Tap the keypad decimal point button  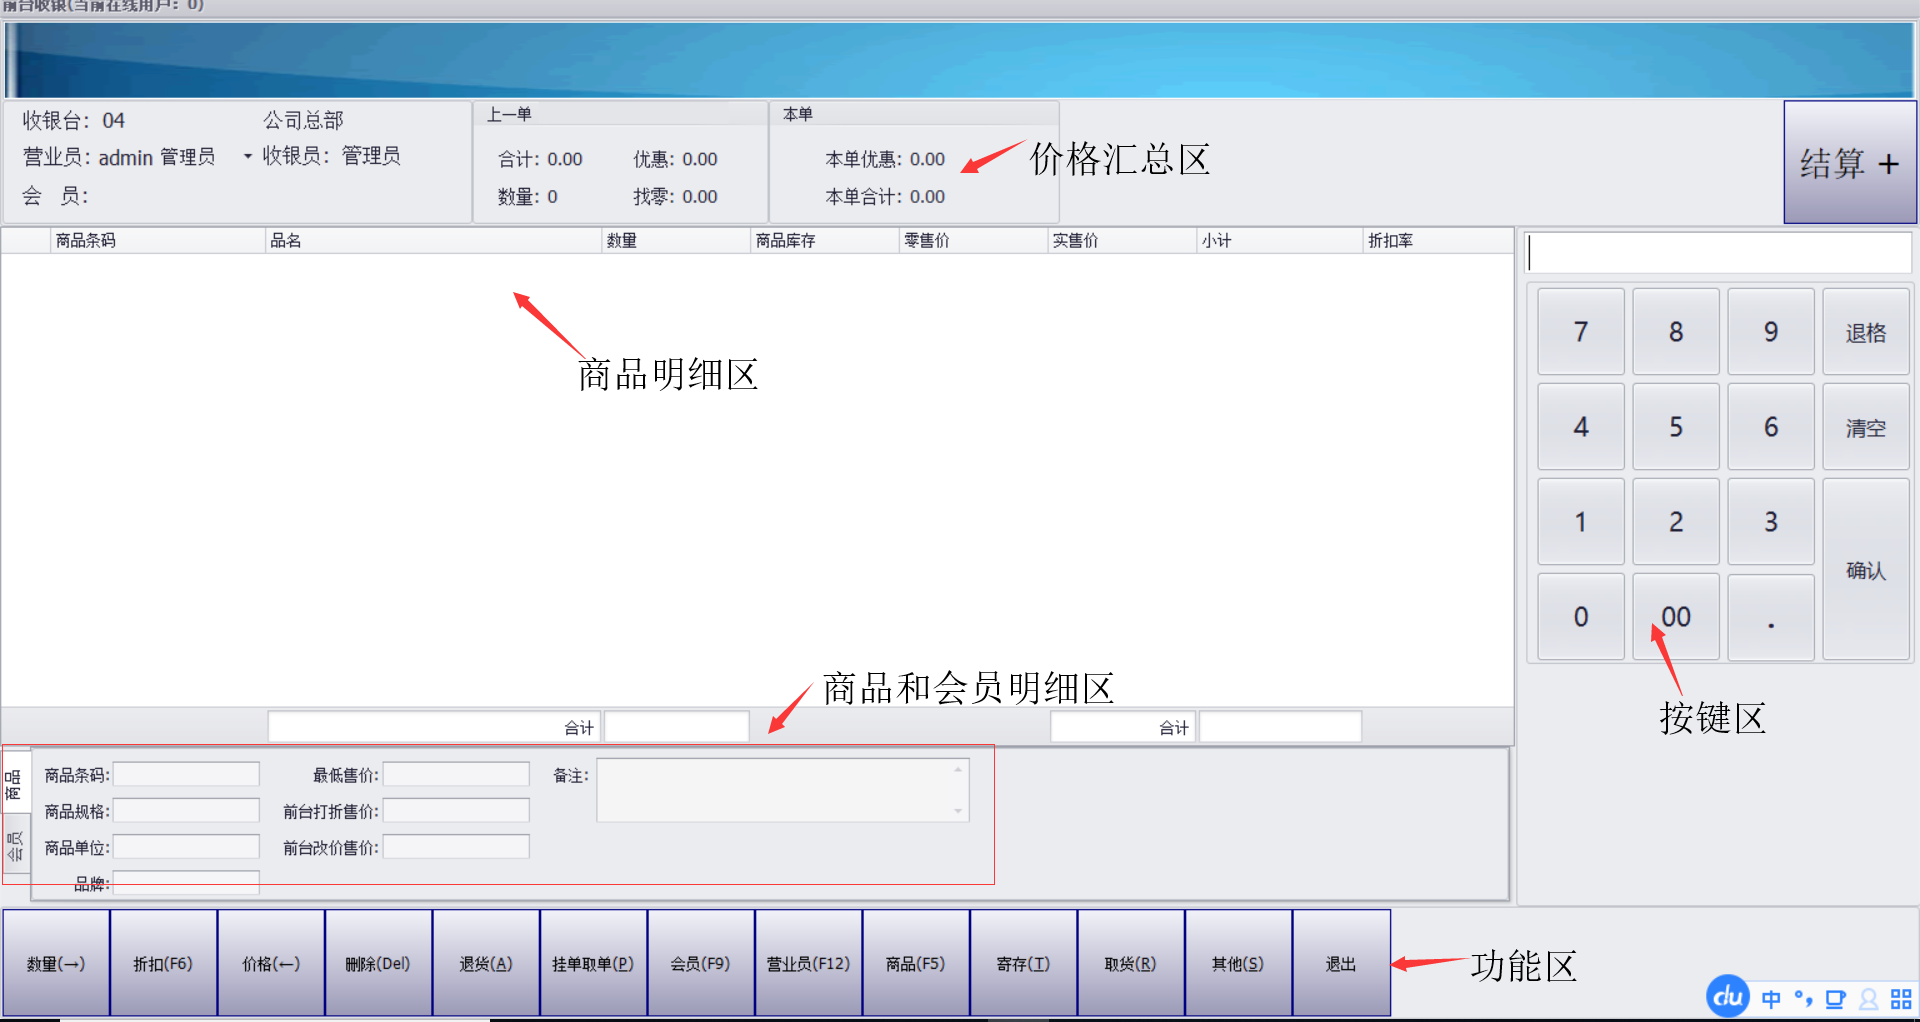1771,617
